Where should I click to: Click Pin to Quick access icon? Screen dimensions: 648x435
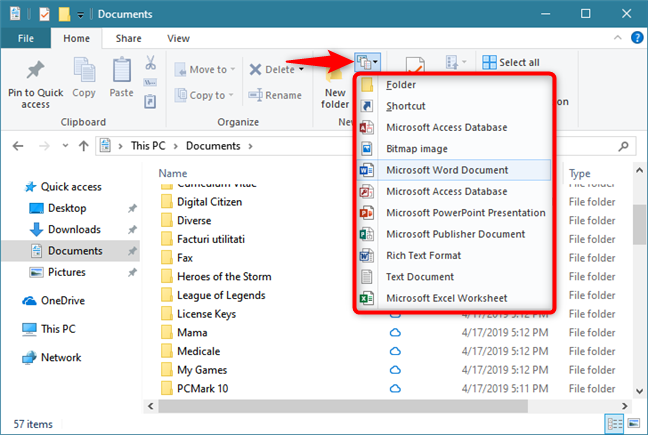point(35,70)
